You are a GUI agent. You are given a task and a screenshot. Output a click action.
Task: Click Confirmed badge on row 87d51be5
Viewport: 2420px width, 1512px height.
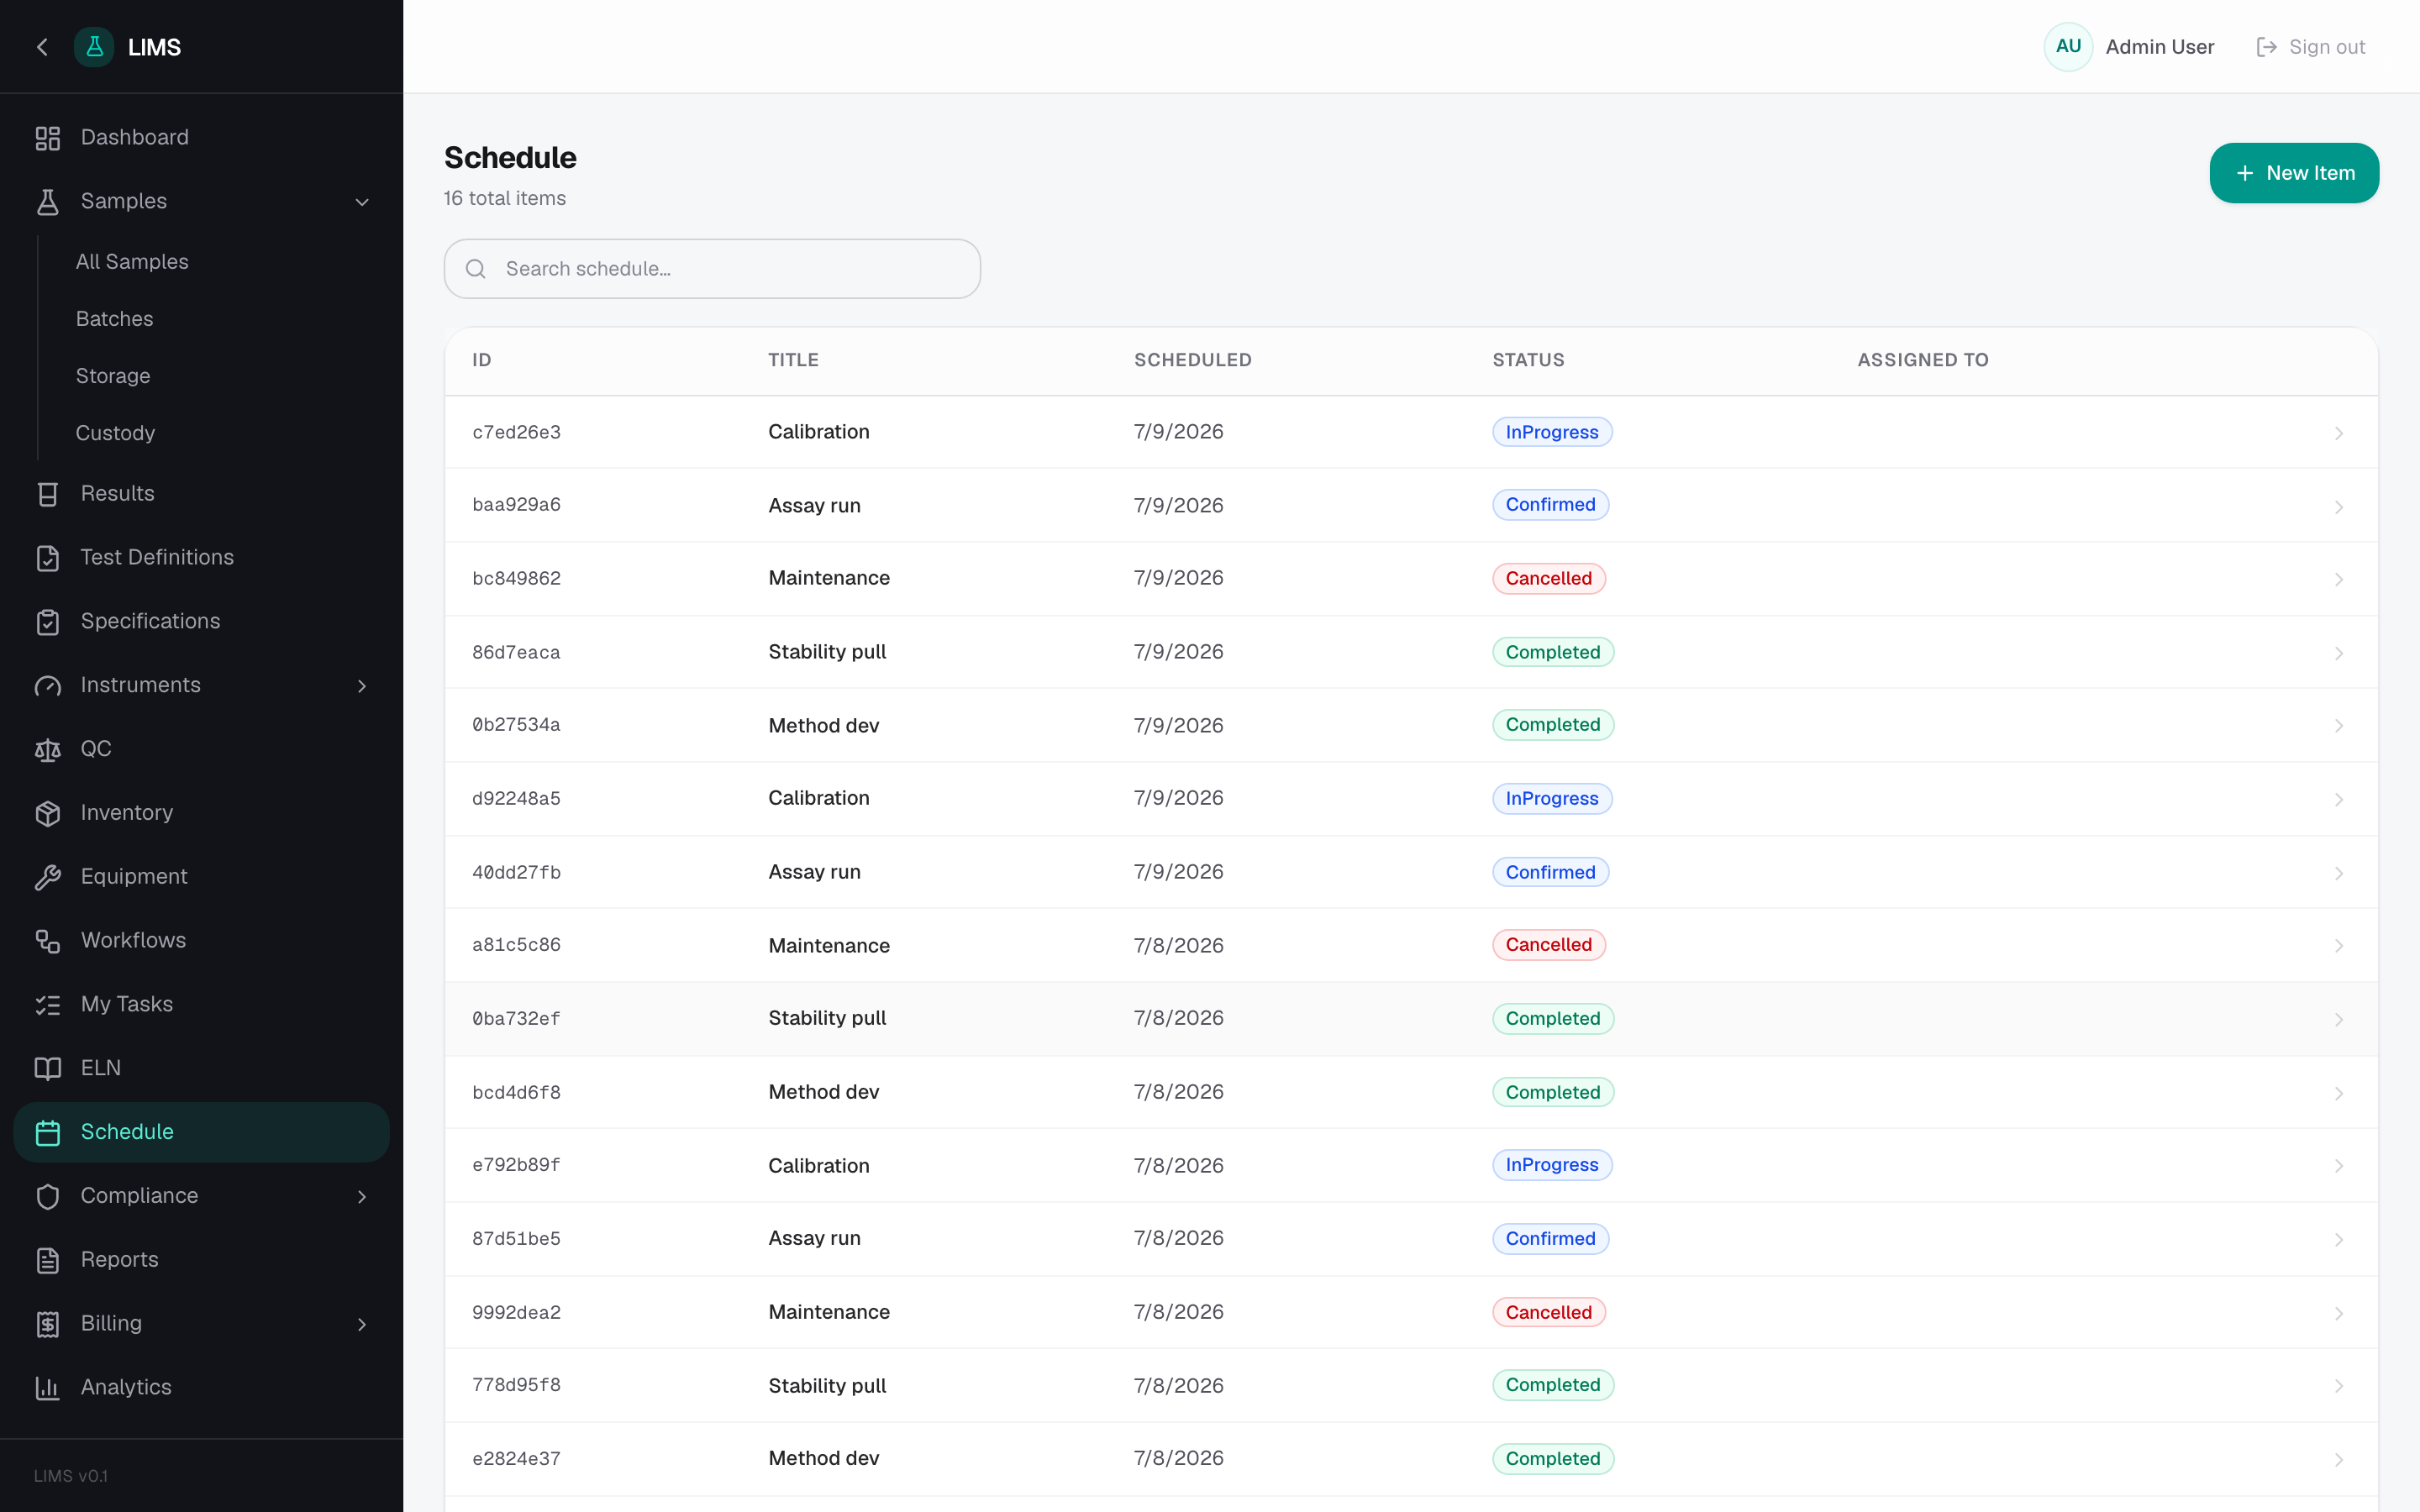(1550, 1239)
